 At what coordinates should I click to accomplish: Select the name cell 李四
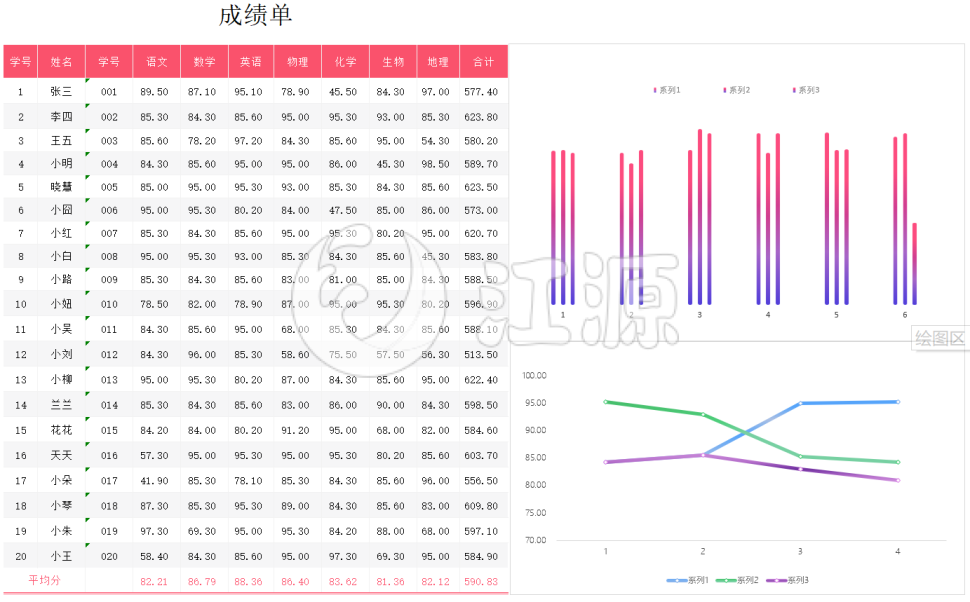click(61, 116)
